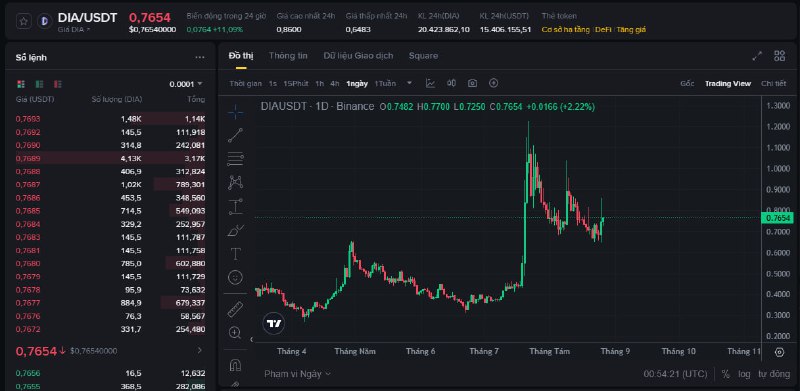Viewport: 800px width, 391px height.
Task: Select the crosshair cursor tool
Action: click(235, 111)
